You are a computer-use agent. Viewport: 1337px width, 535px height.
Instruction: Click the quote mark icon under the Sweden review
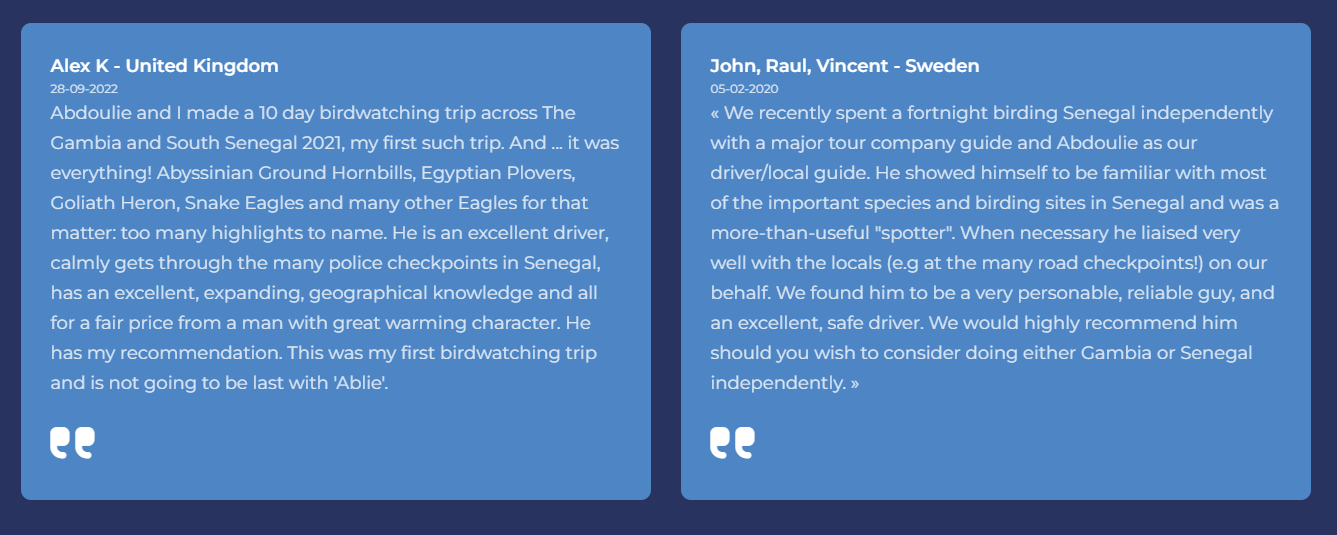tap(732, 443)
